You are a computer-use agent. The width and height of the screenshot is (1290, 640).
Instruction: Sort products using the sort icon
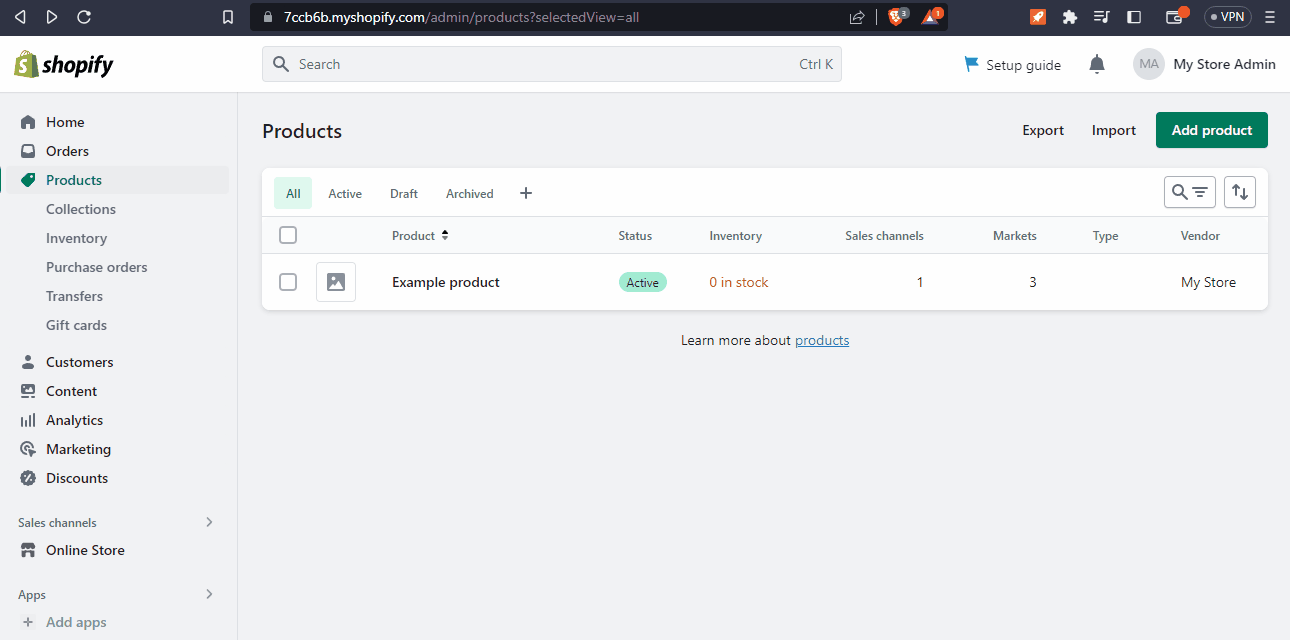tap(1239, 191)
